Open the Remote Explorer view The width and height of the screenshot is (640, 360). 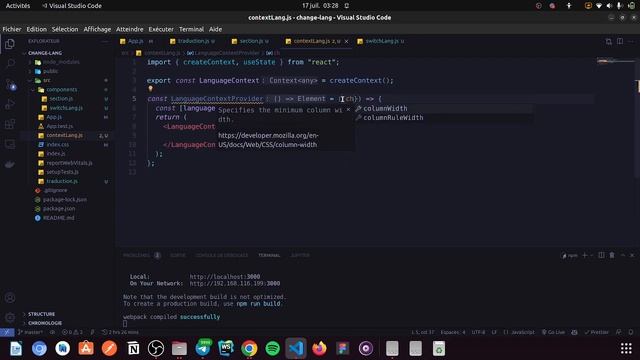coord(10,144)
